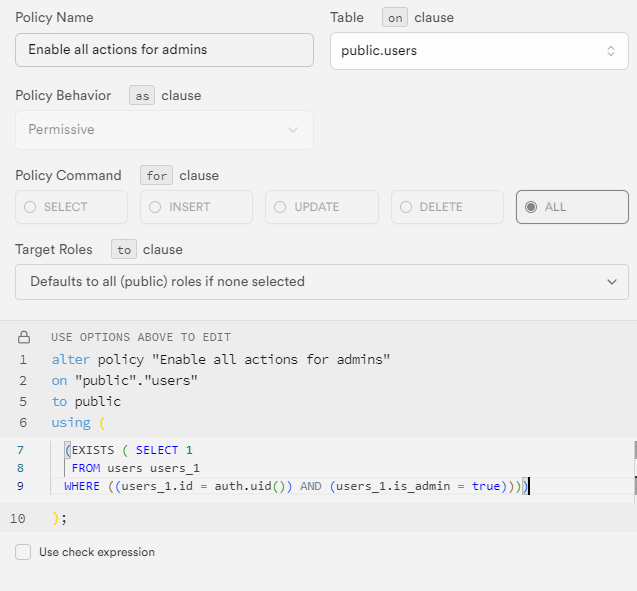This screenshot has width=637, height=591.
Task: Open the public.users table dropdown
Action: pos(479,51)
